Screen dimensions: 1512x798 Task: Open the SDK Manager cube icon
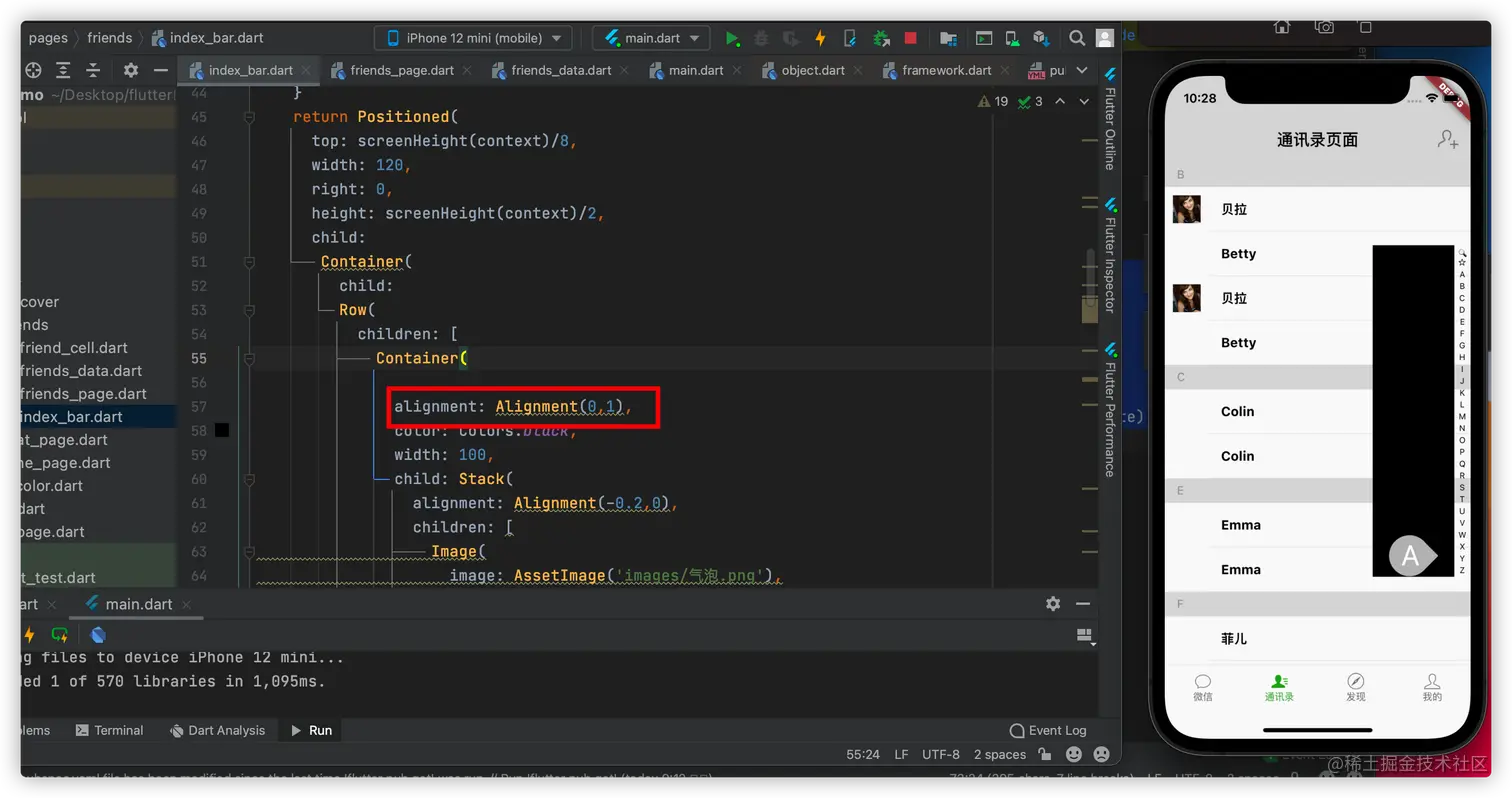[x=1041, y=38]
